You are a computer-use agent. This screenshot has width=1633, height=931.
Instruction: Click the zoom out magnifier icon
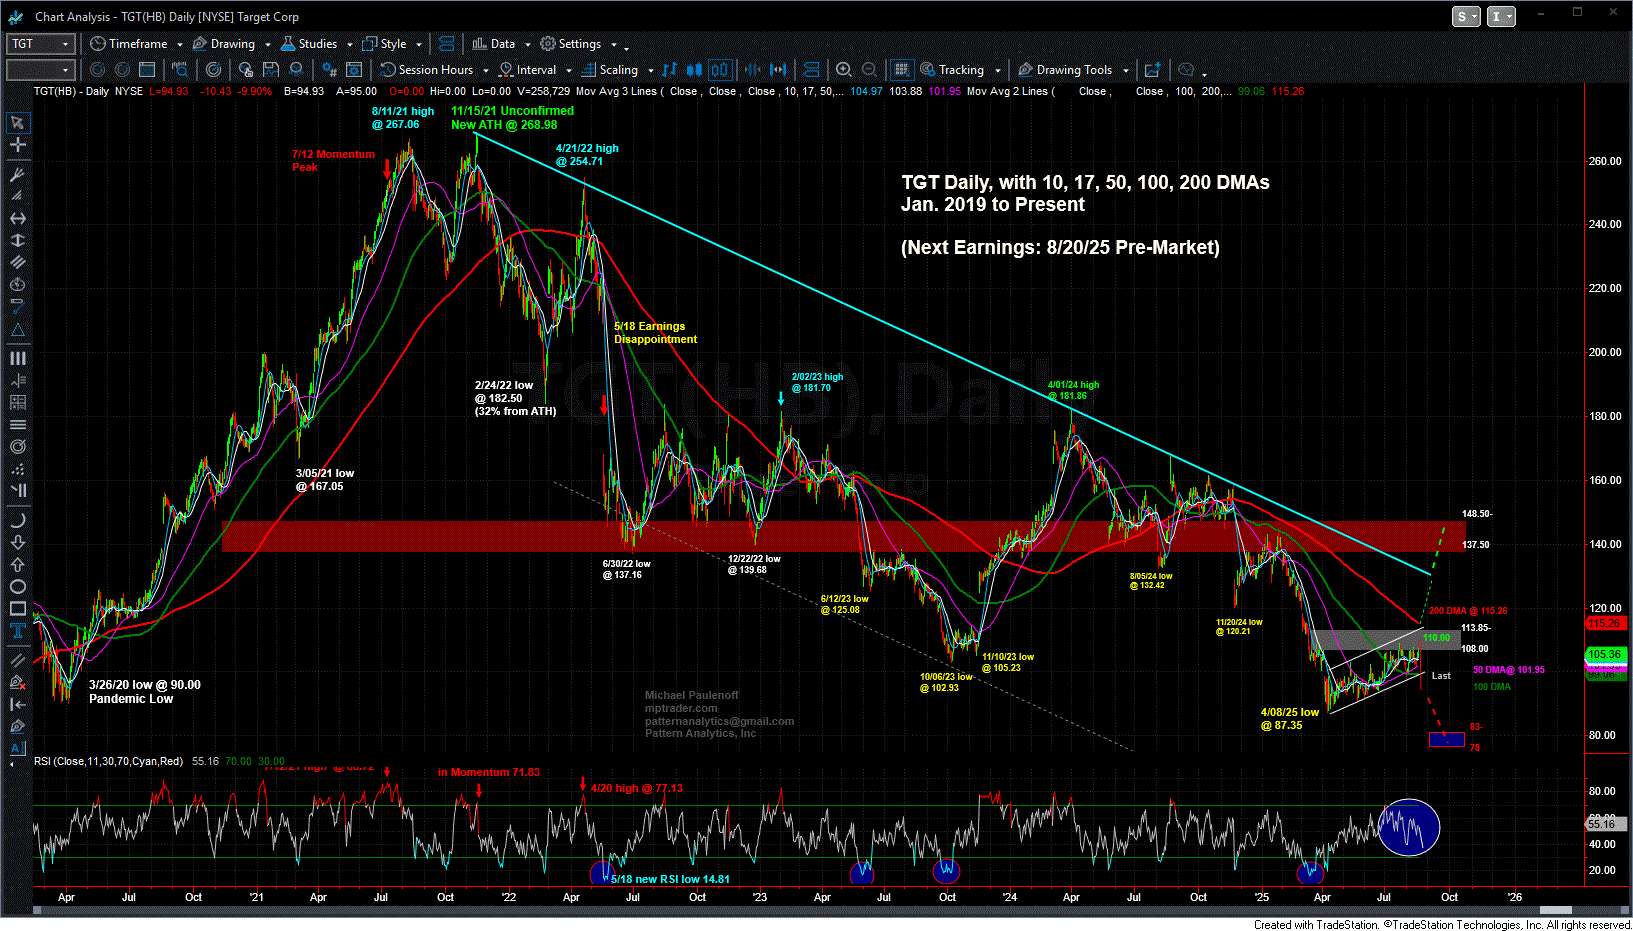coord(870,70)
